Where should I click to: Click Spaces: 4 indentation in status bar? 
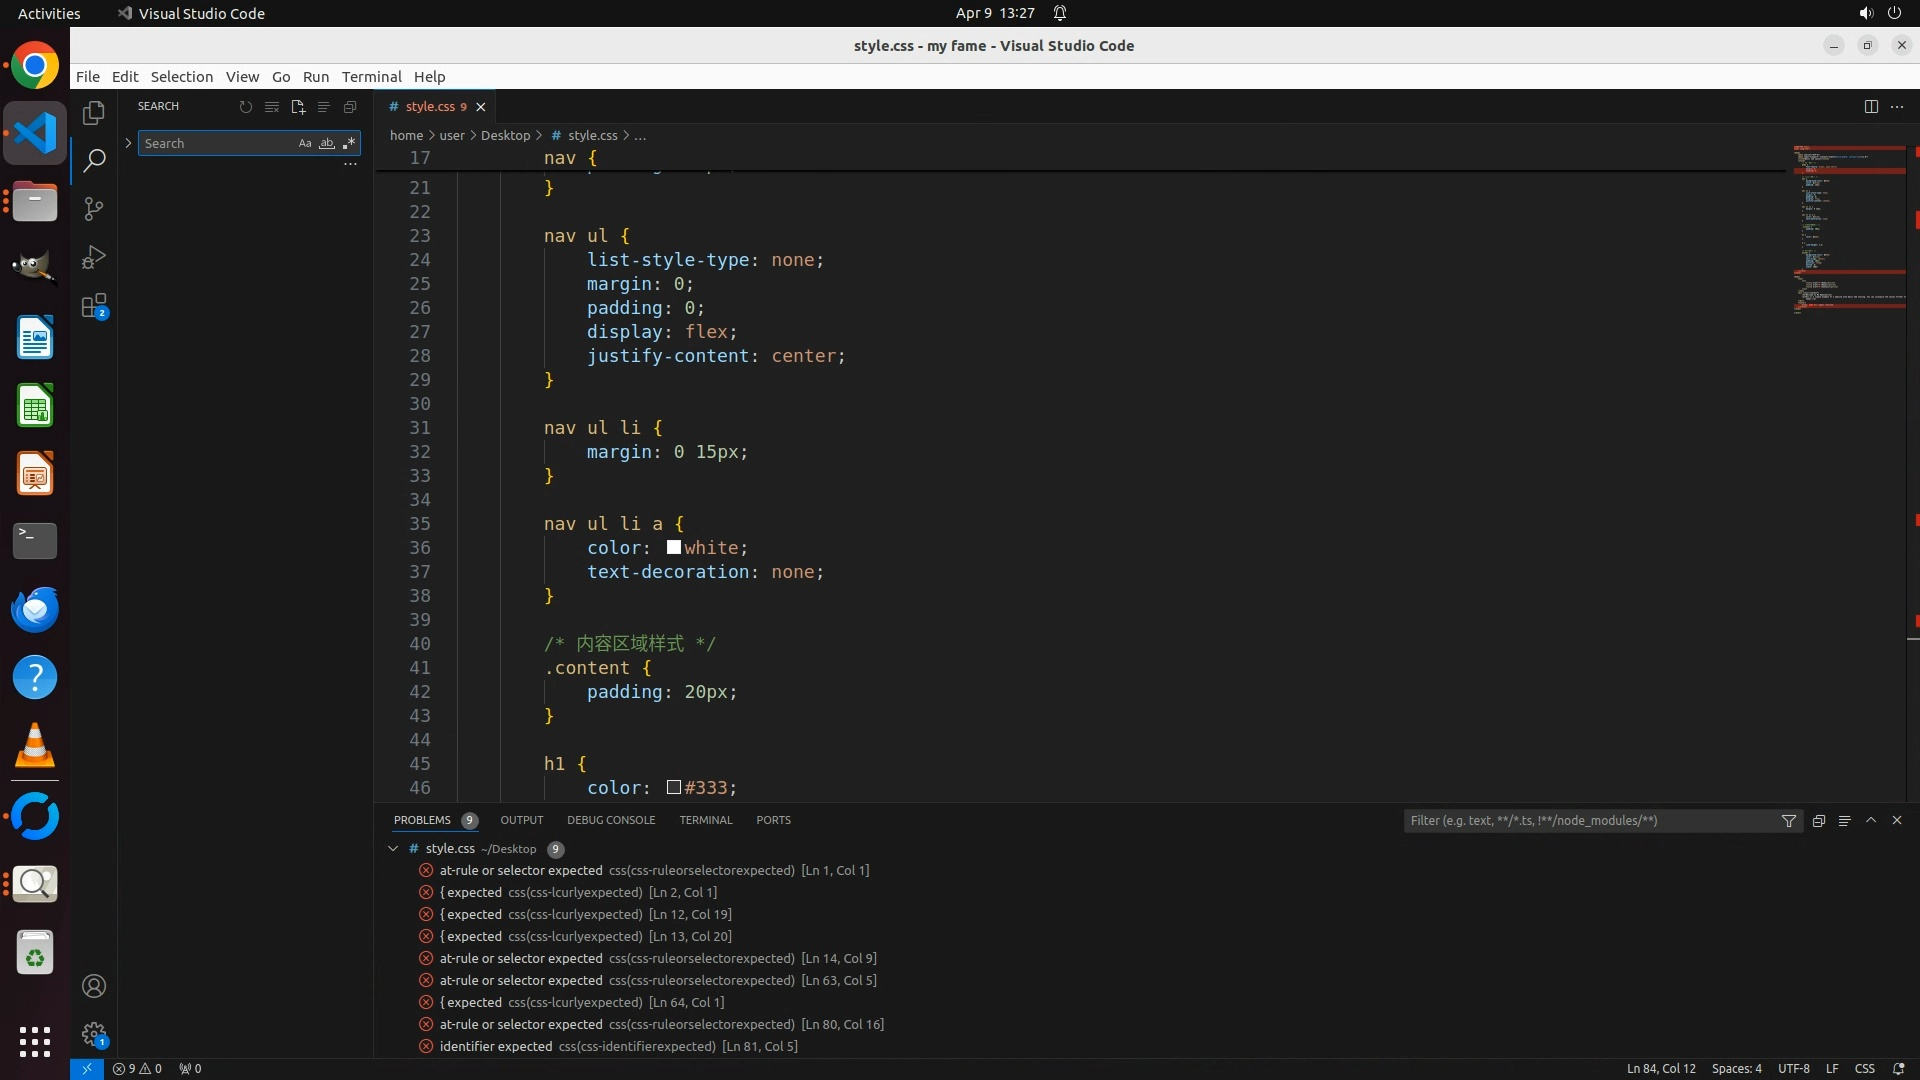(x=1736, y=1068)
